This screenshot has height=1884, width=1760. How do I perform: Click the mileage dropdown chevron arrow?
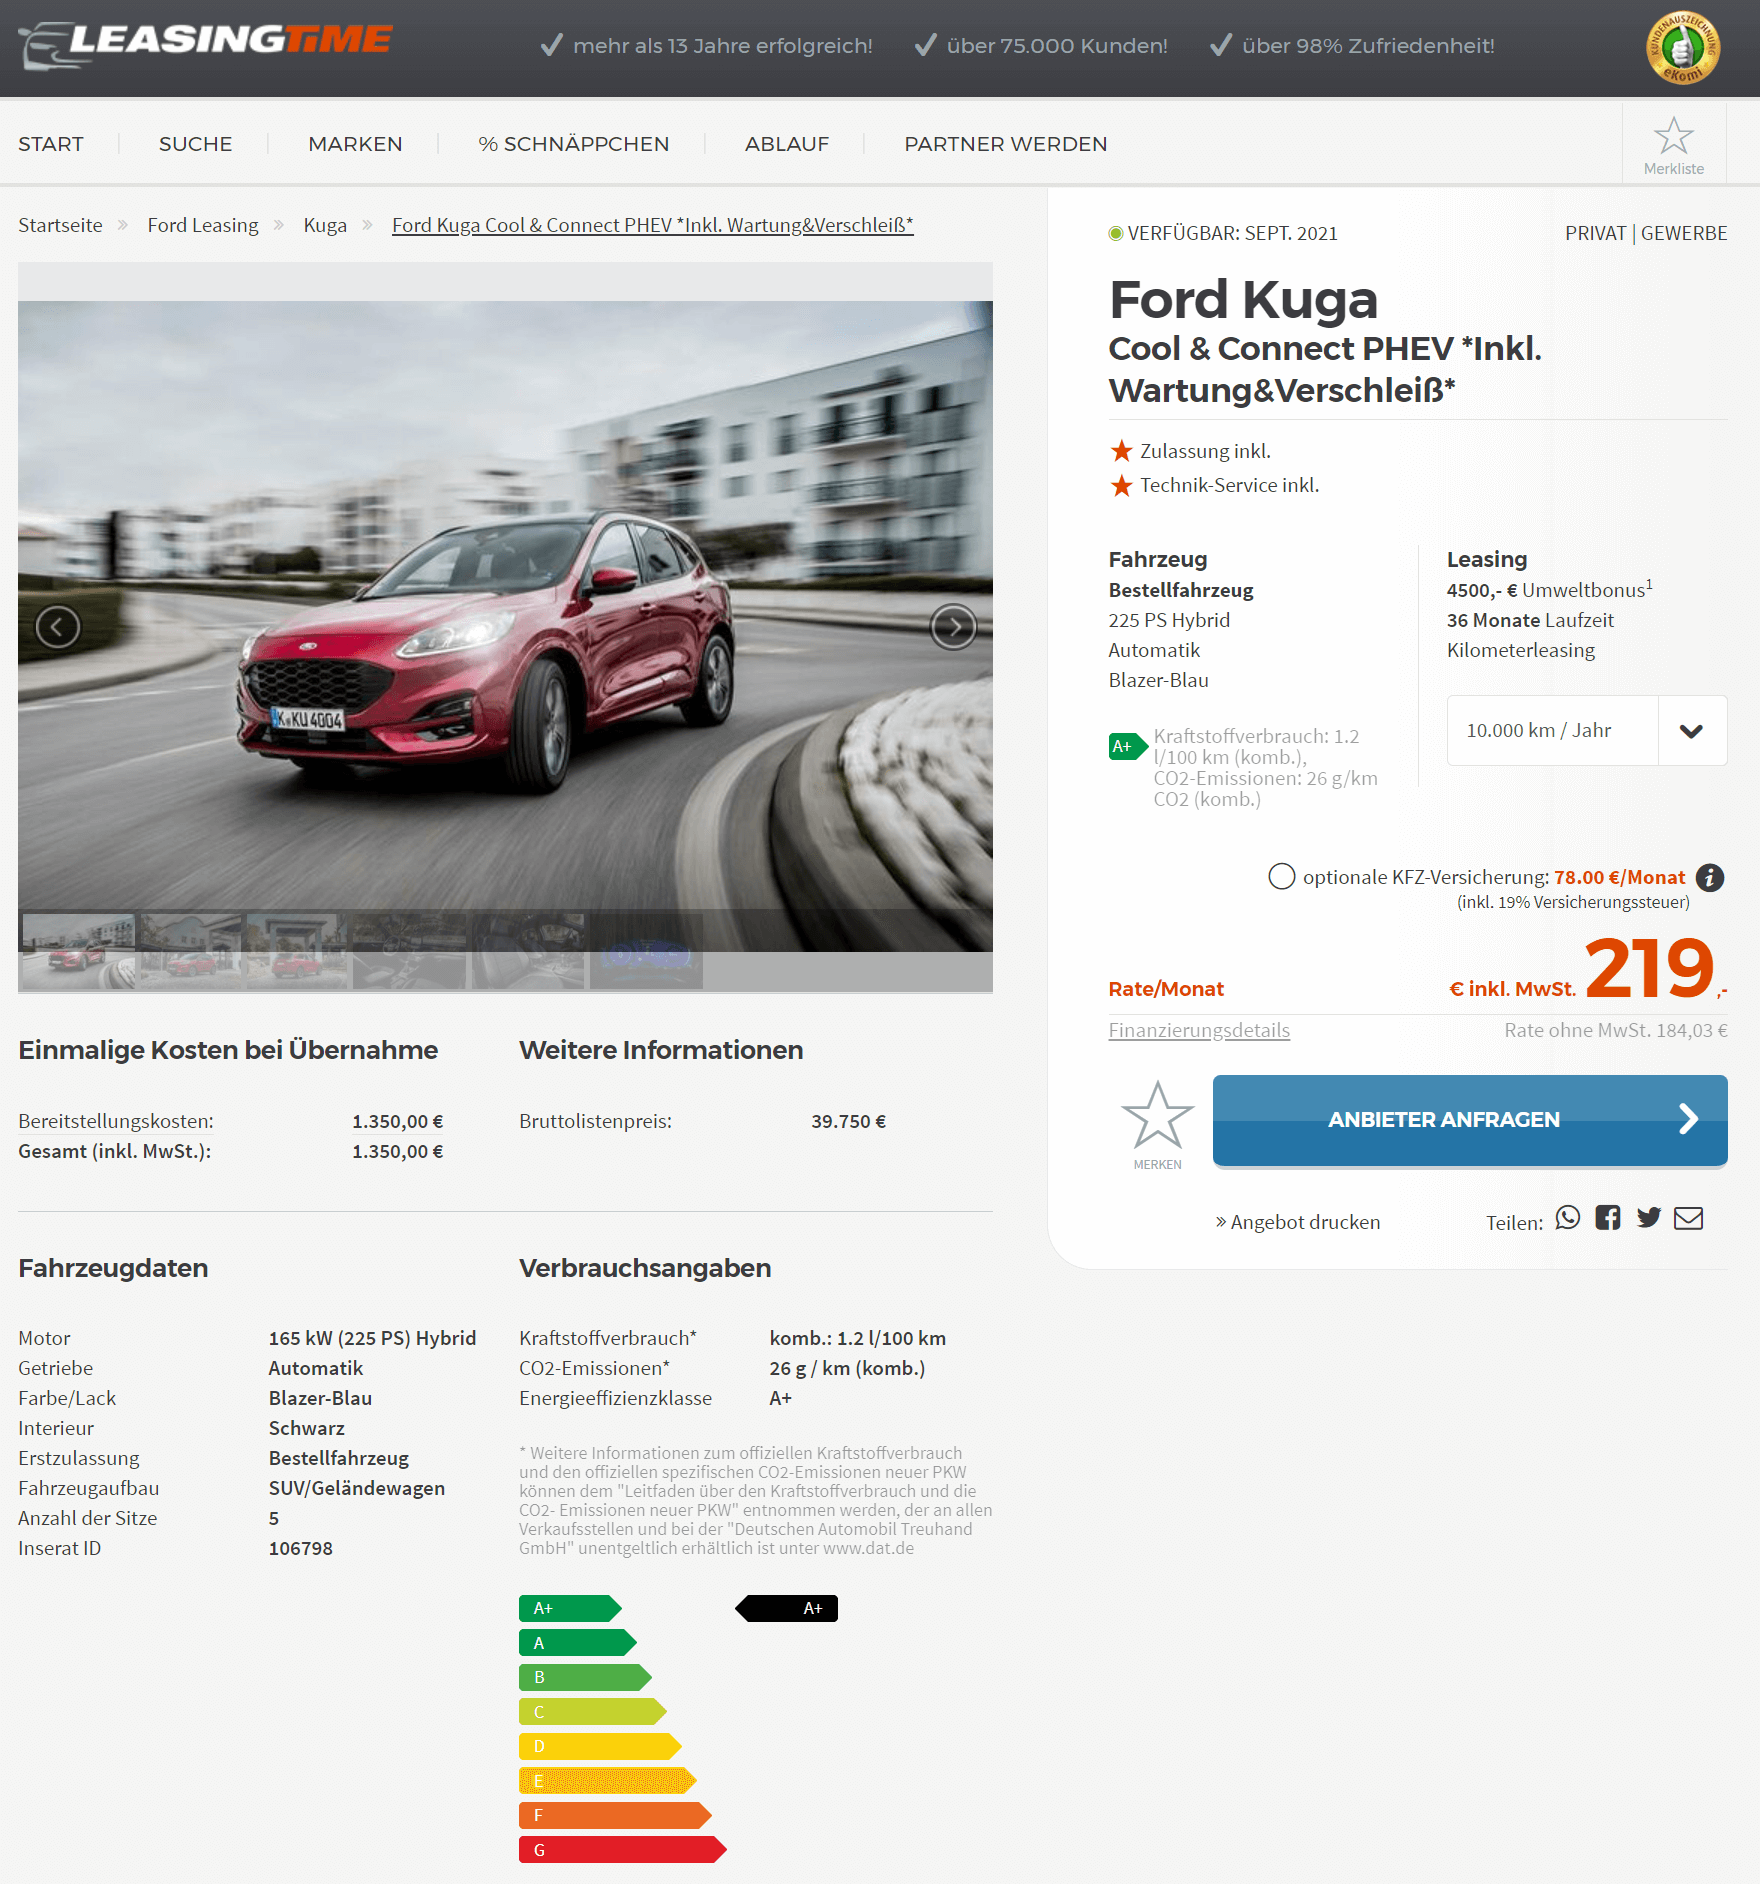click(x=1692, y=731)
